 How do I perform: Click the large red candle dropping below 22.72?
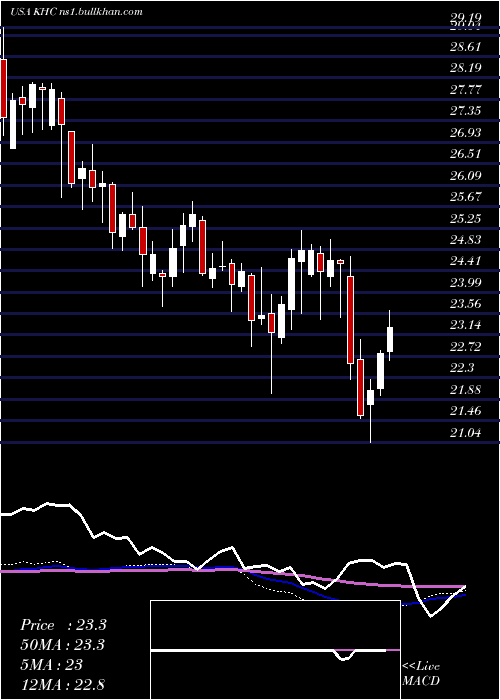coord(351,319)
